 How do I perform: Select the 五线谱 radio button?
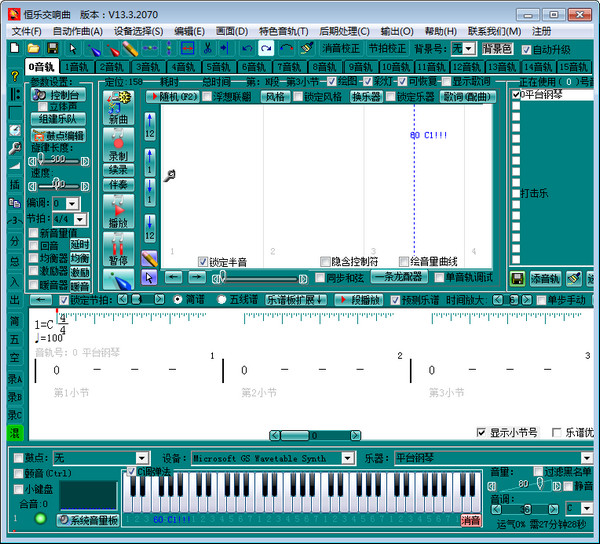pos(222,299)
